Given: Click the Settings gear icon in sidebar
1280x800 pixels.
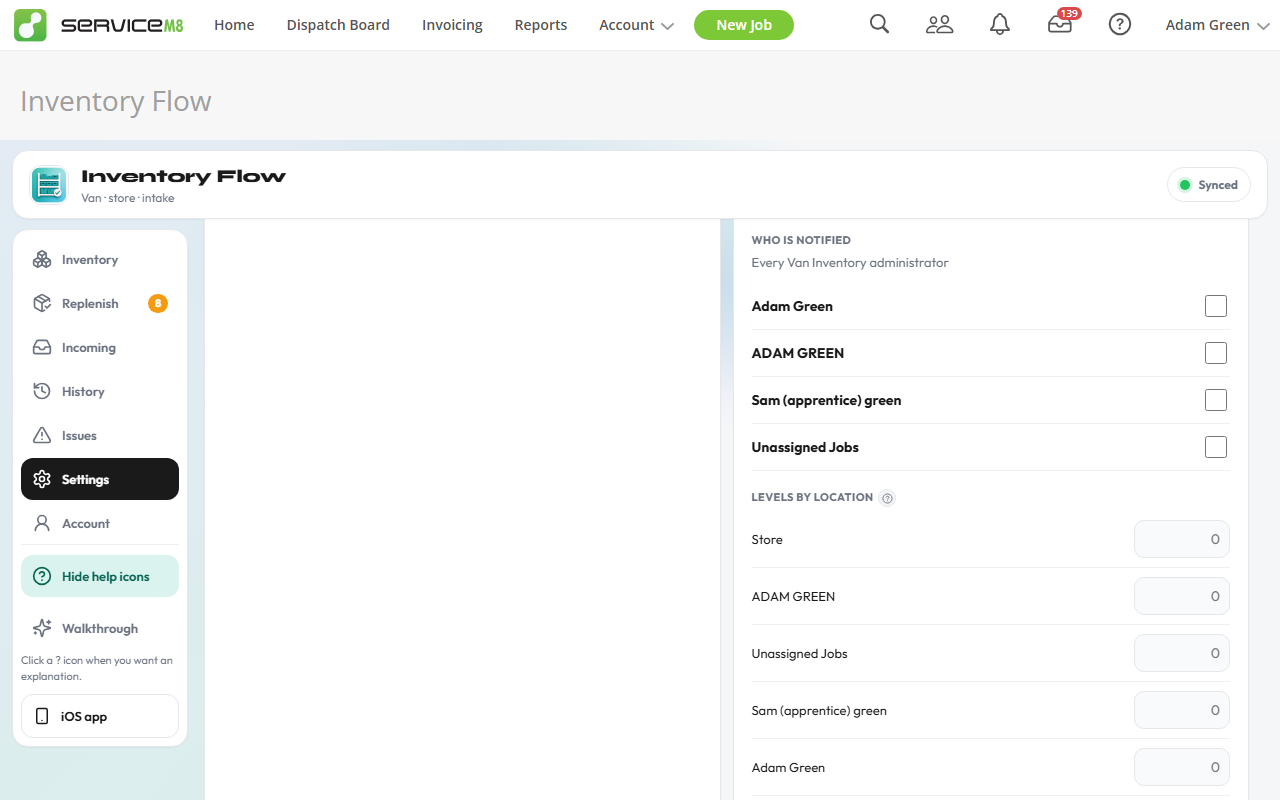Looking at the screenshot, I should point(42,479).
